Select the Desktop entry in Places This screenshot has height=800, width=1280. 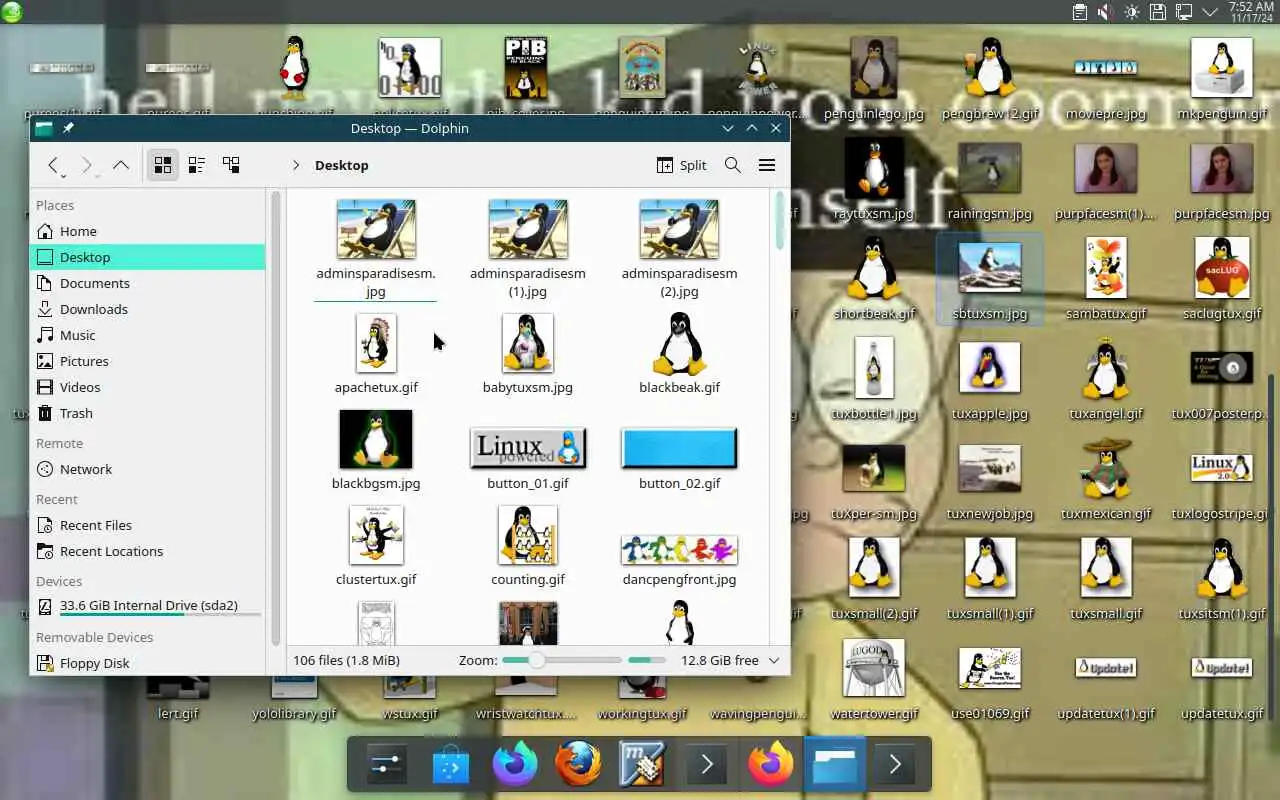click(x=148, y=257)
